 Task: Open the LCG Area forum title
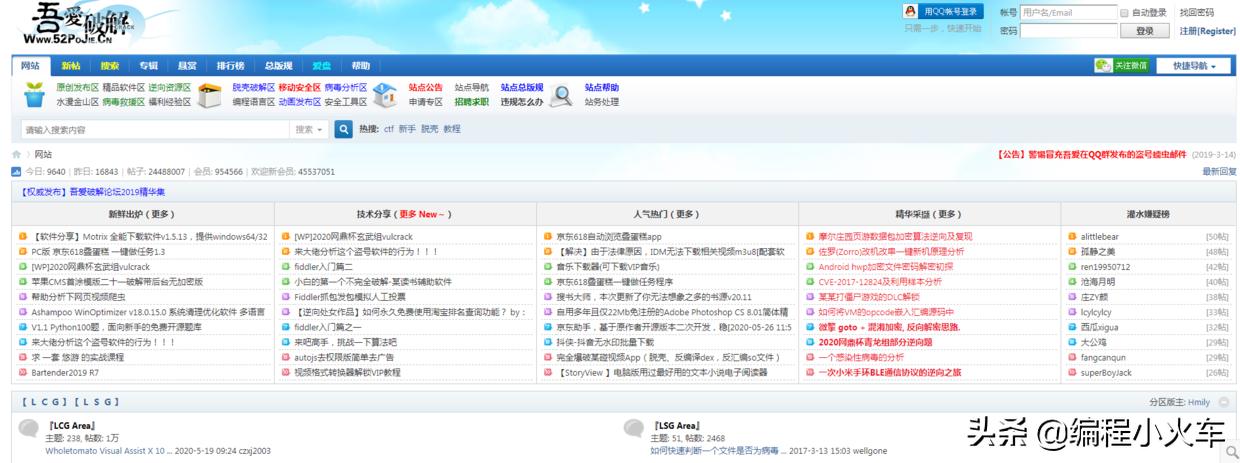pyautogui.click(x=72, y=426)
